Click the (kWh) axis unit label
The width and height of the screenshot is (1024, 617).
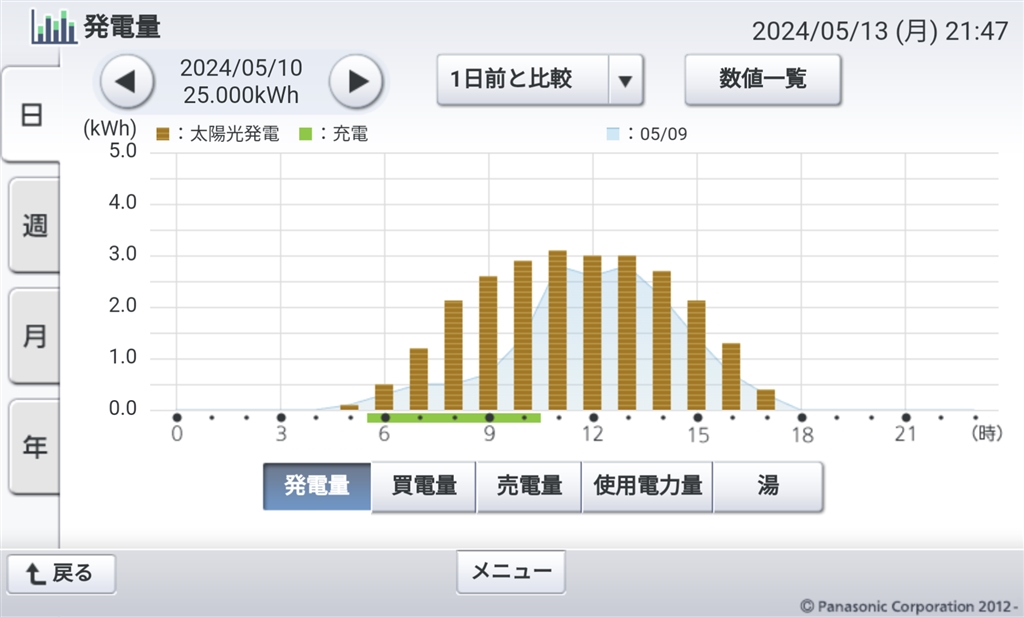(x=110, y=127)
